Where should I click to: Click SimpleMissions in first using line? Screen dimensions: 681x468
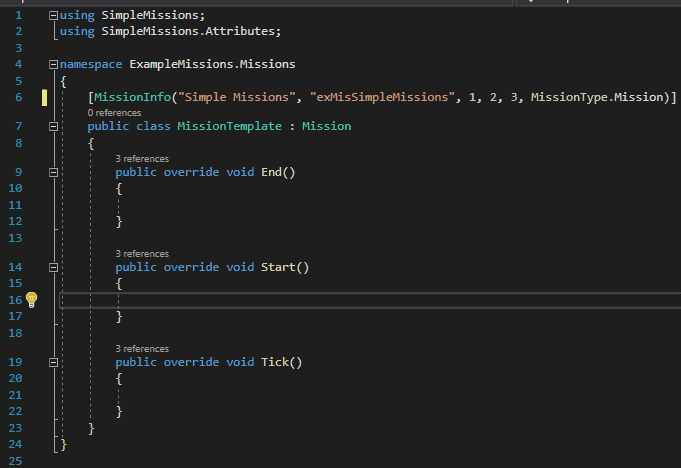[x=149, y=15]
